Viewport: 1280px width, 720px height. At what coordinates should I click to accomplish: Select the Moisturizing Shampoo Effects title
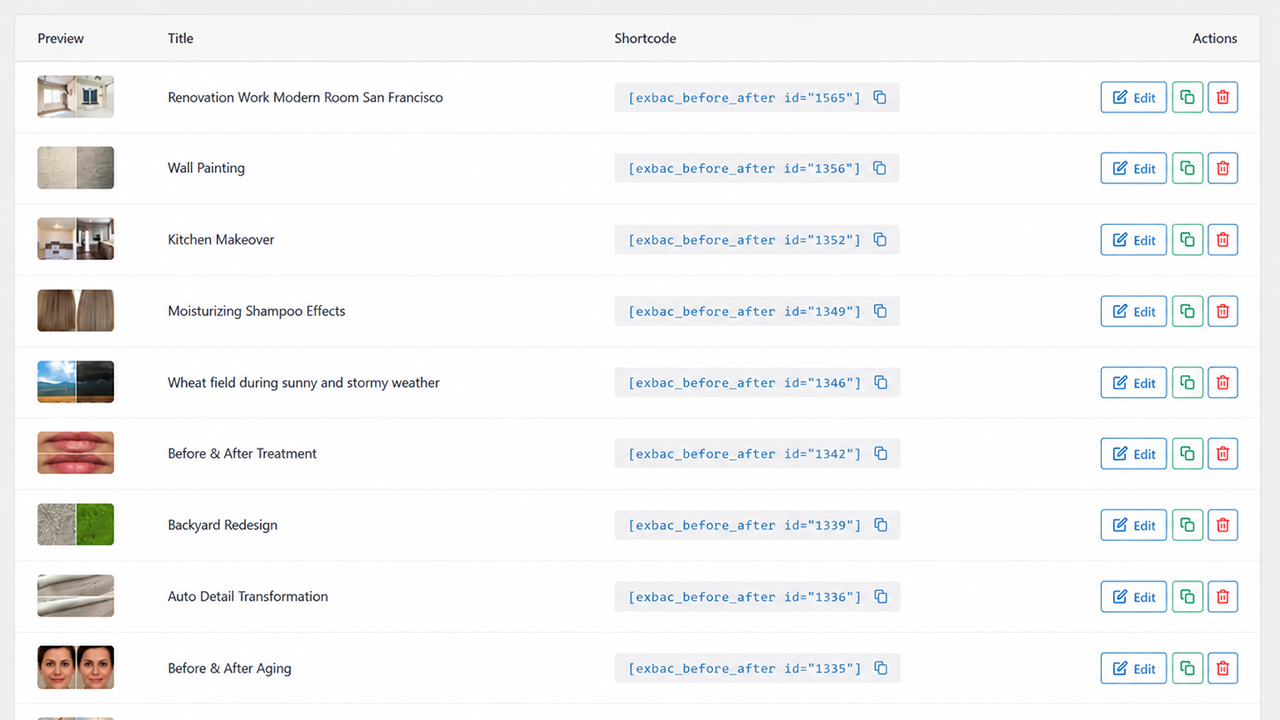tap(256, 311)
